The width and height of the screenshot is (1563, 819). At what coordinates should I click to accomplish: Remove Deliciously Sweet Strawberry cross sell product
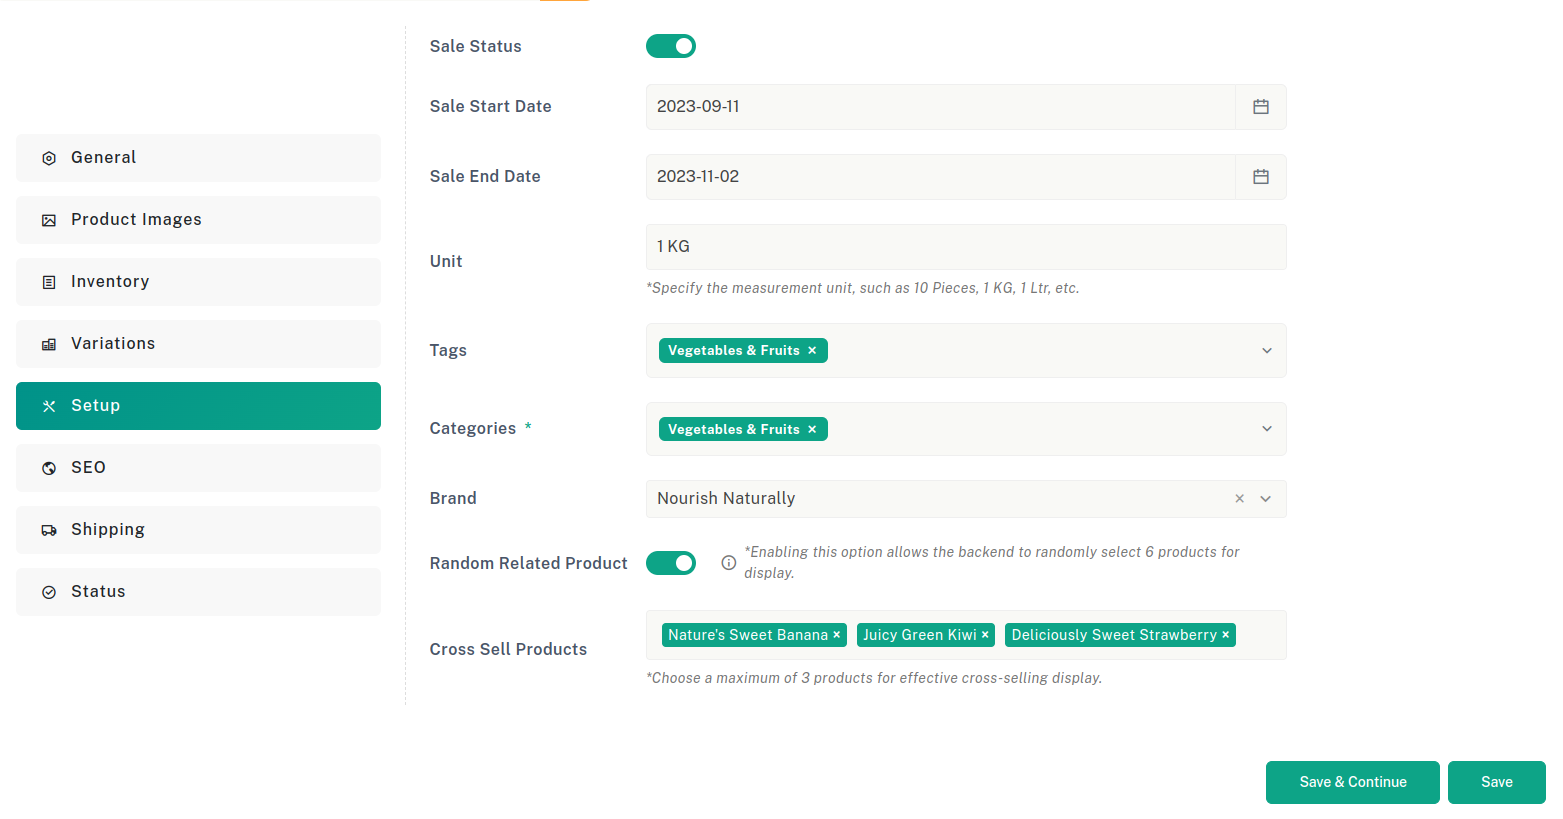pyautogui.click(x=1226, y=635)
